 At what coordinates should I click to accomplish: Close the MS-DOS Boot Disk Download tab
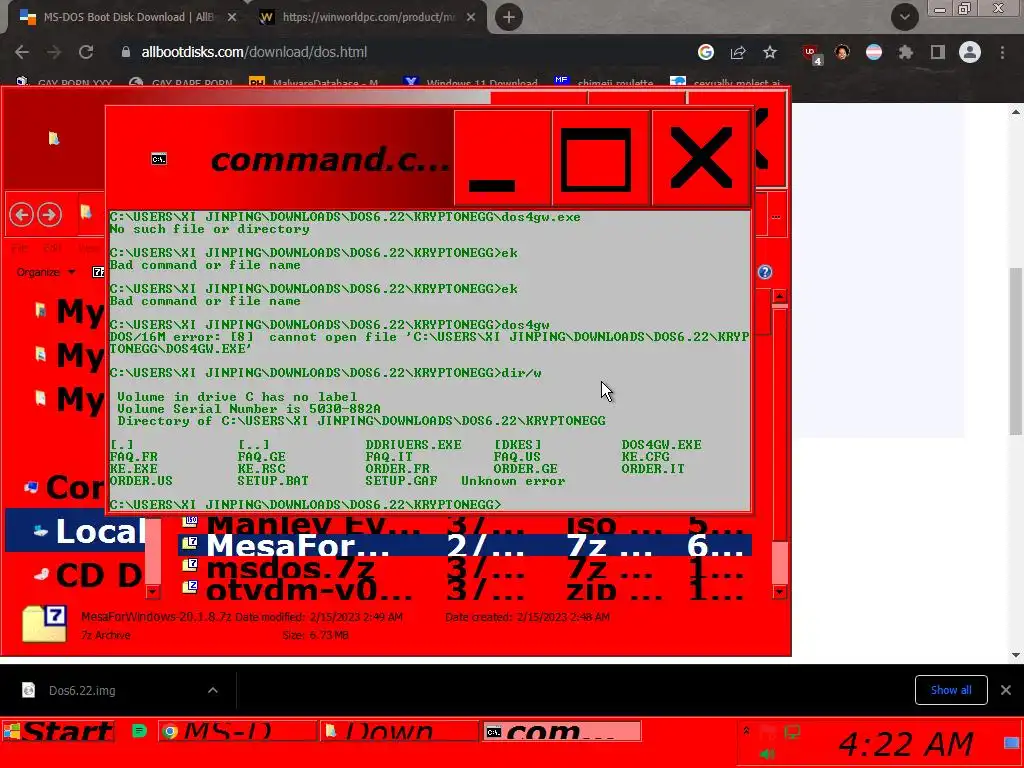point(232,17)
